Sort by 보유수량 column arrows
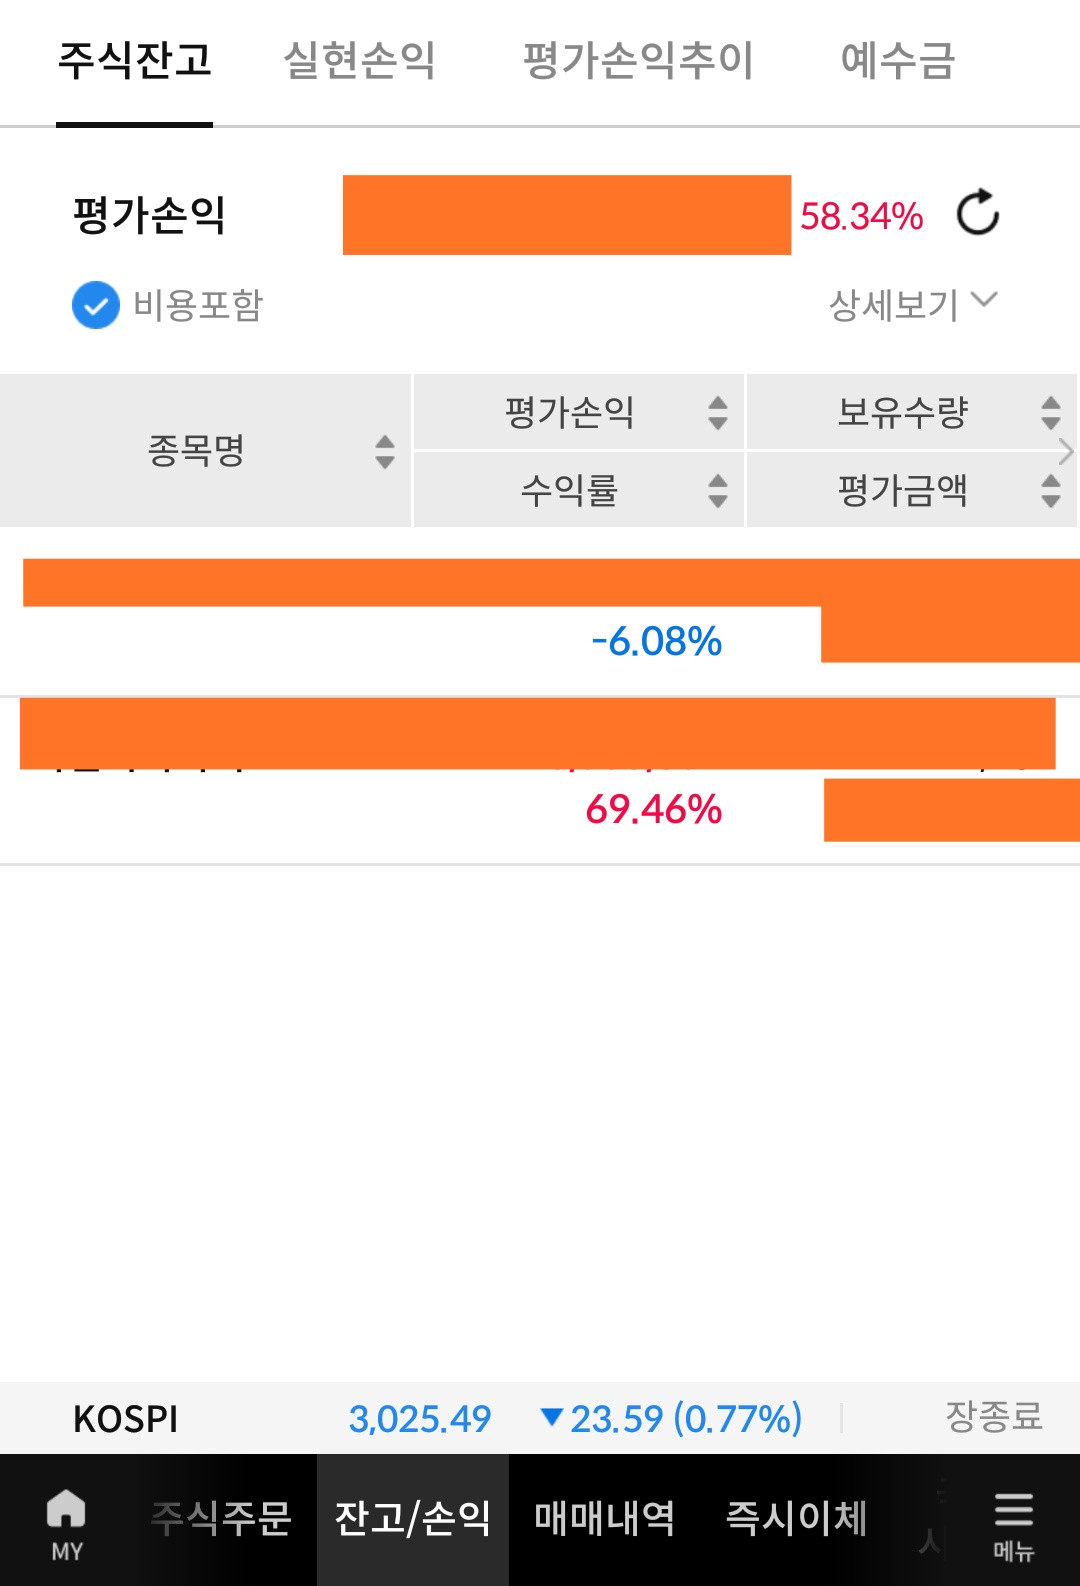Viewport: 1080px width, 1586px height. point(1050,412)
